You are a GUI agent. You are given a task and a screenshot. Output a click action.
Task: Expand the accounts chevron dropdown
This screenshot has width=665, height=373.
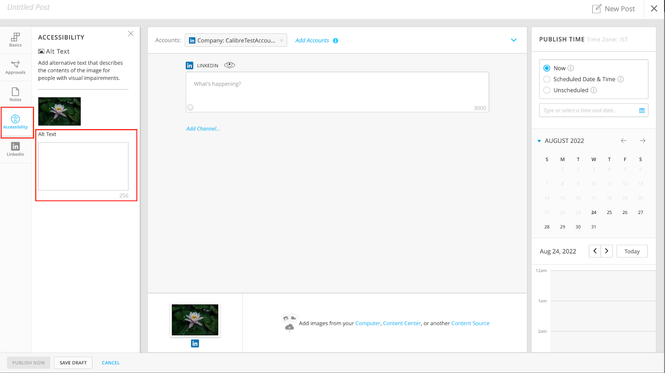514,40
